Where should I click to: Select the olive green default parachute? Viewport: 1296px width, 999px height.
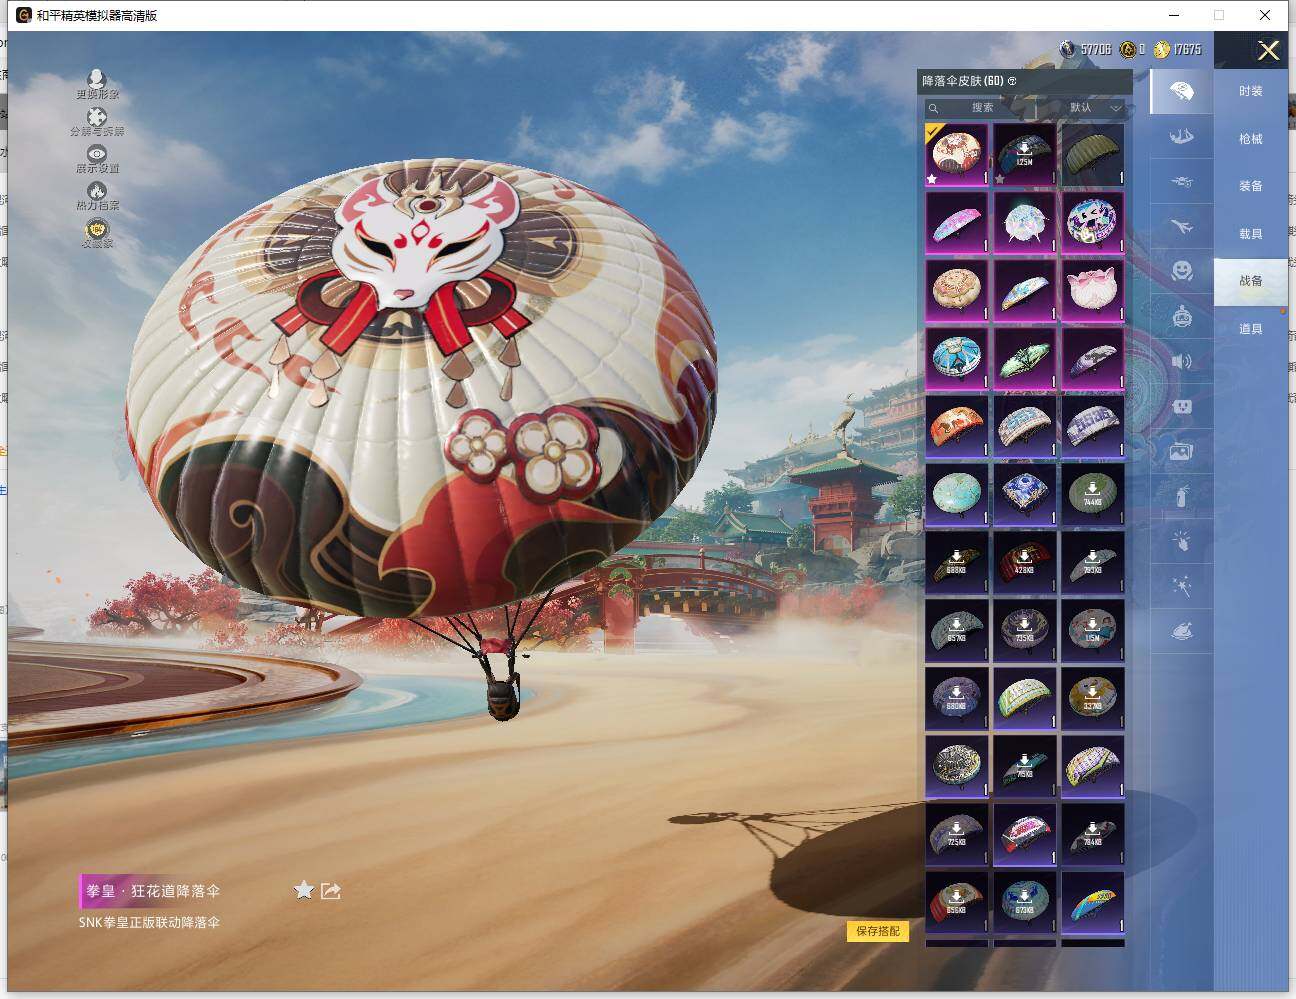click(1093, 155)
